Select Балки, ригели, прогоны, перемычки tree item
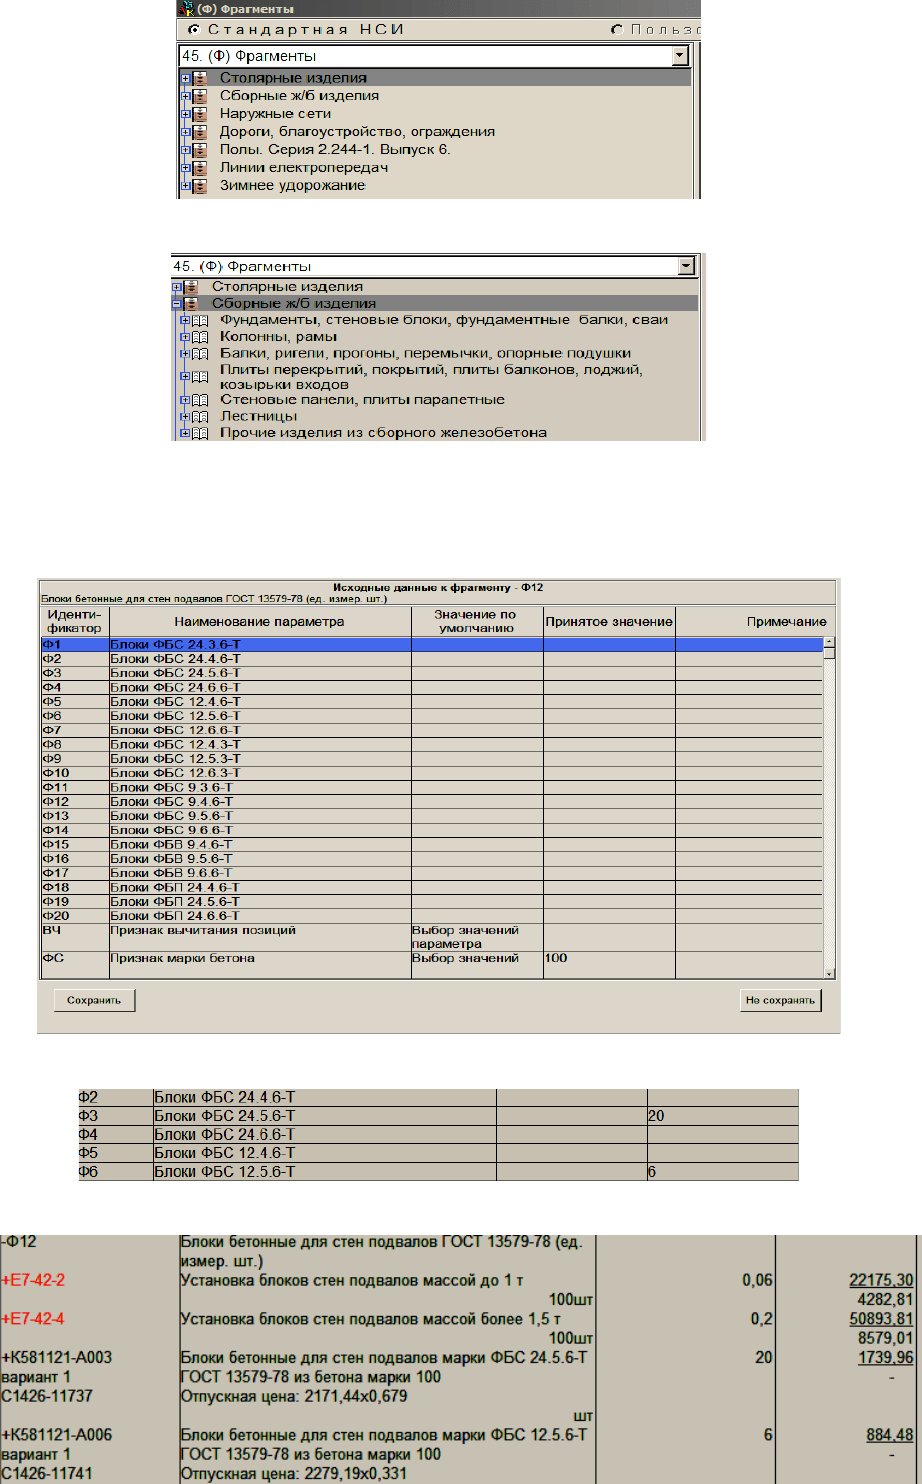Screen dimensions: 922x1484 point(425,354)
